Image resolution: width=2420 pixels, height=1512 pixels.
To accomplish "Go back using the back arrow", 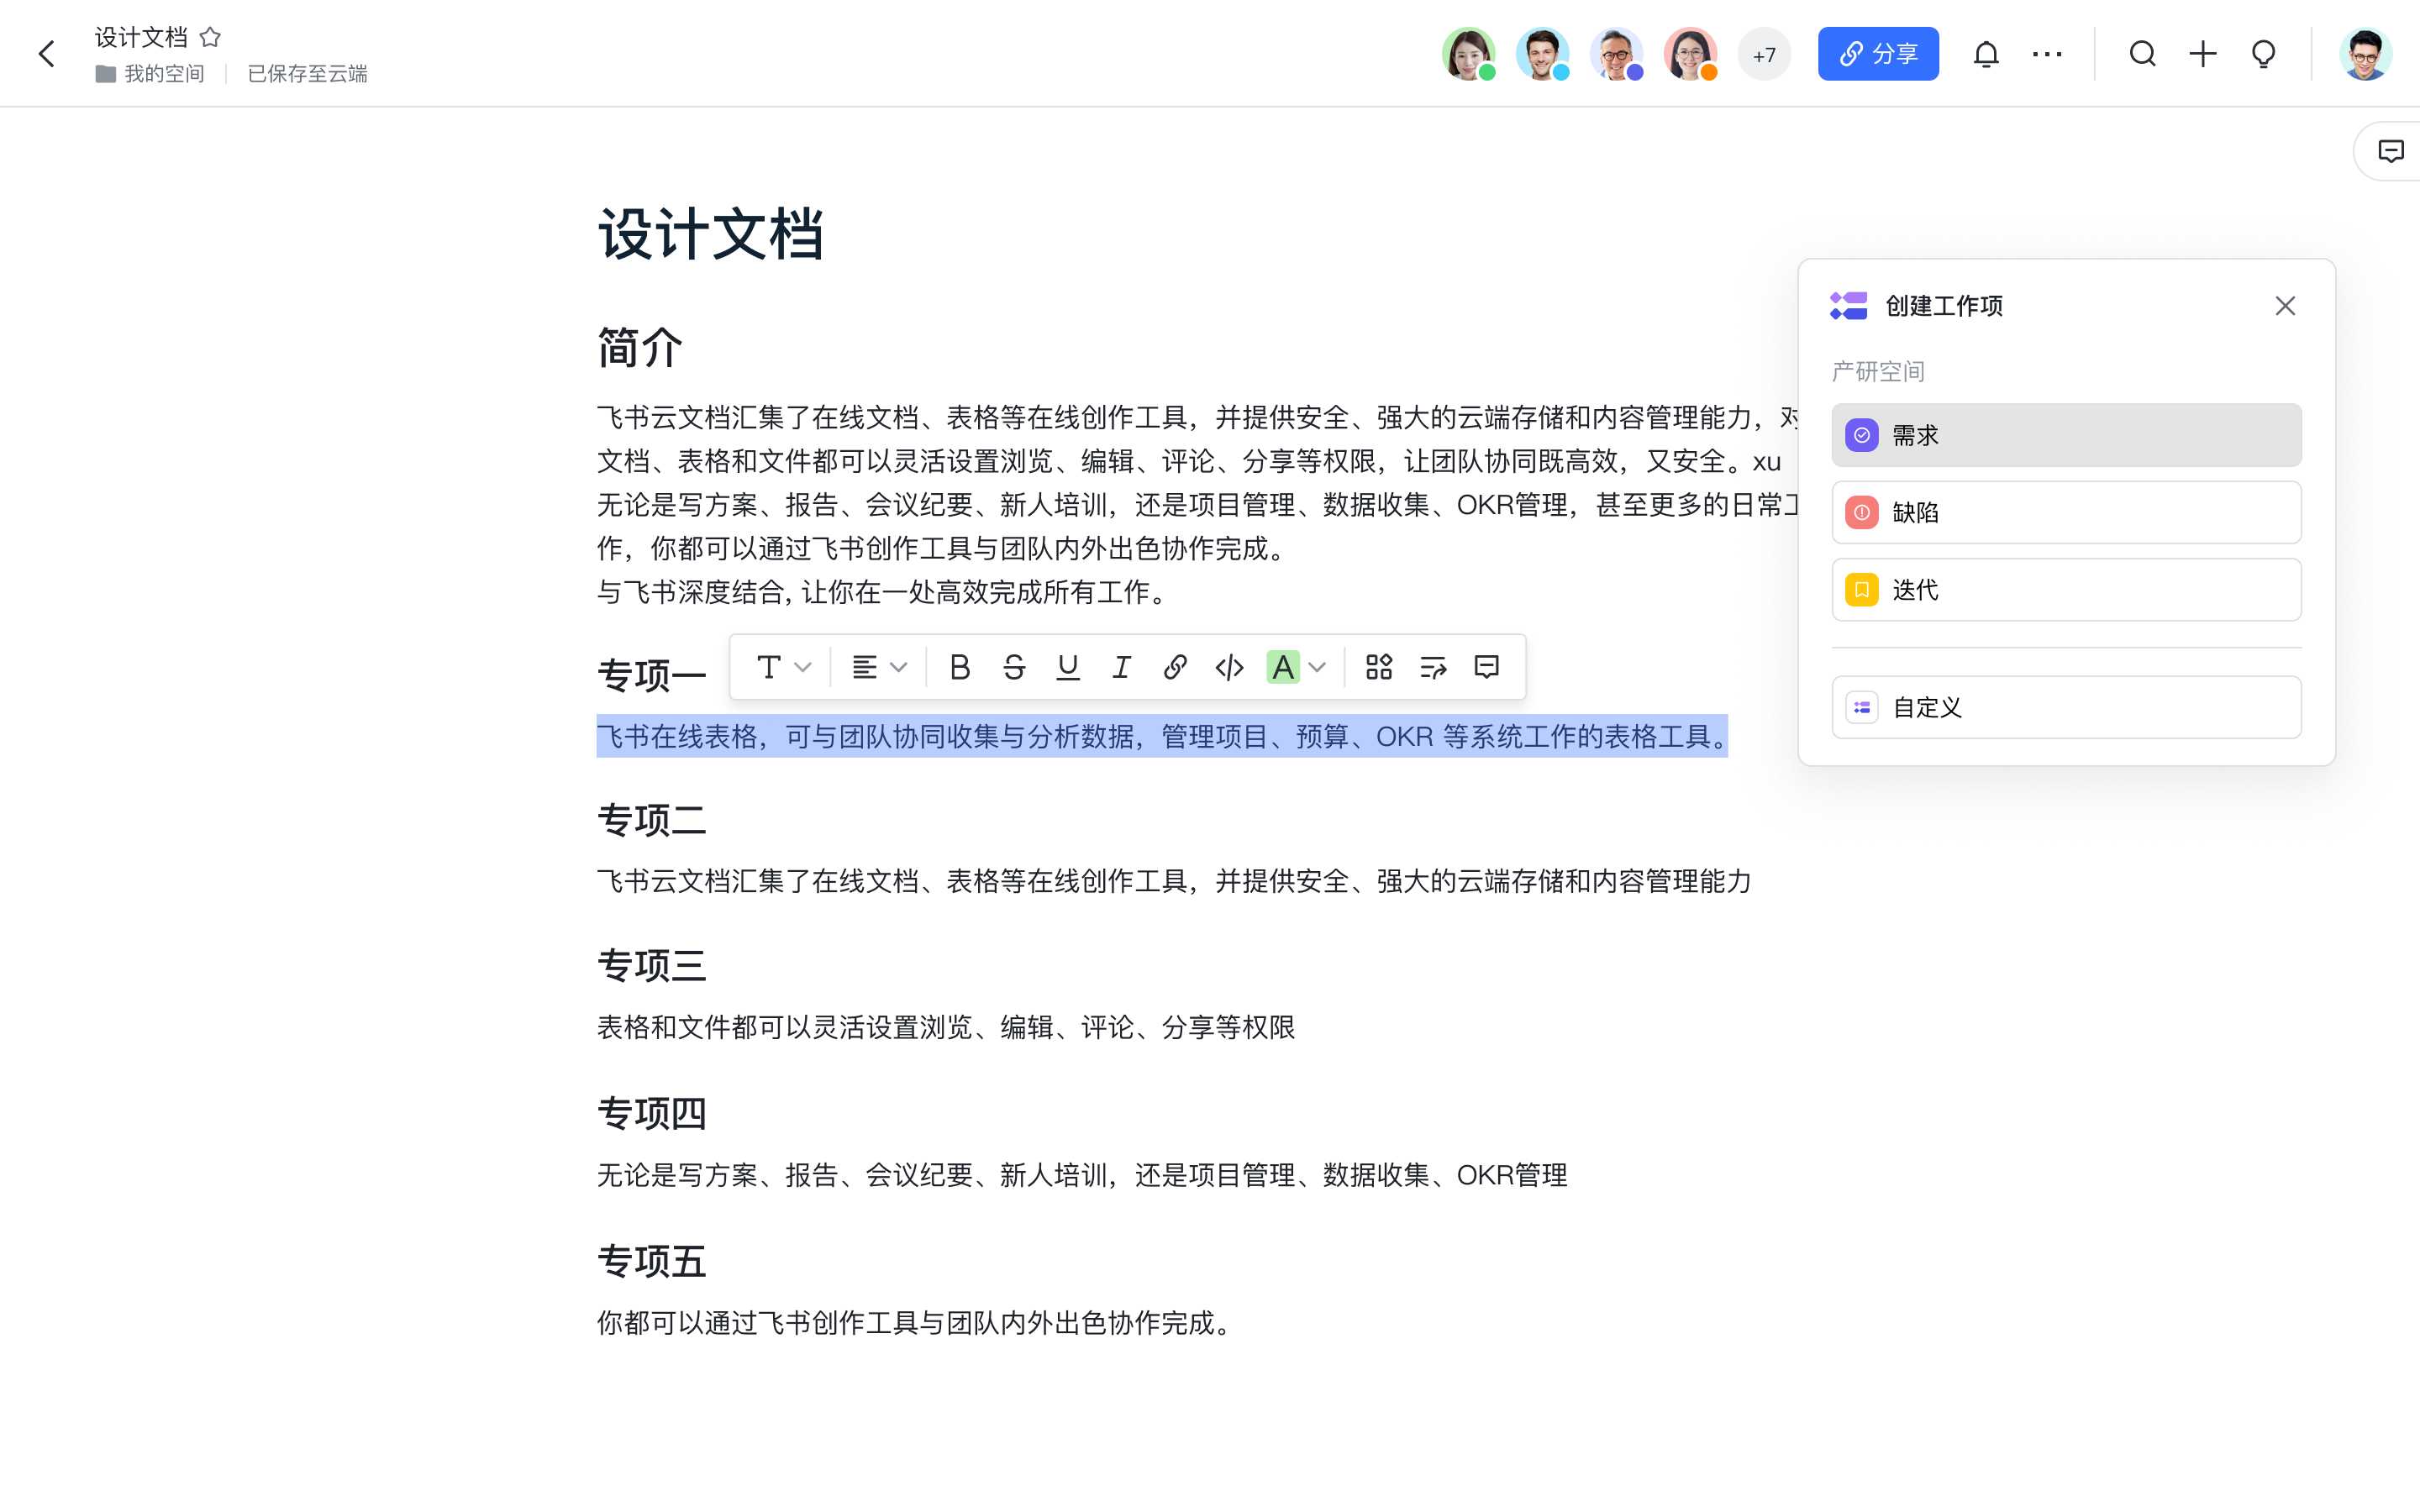I will pyautogui.click(x=47, y=54).
